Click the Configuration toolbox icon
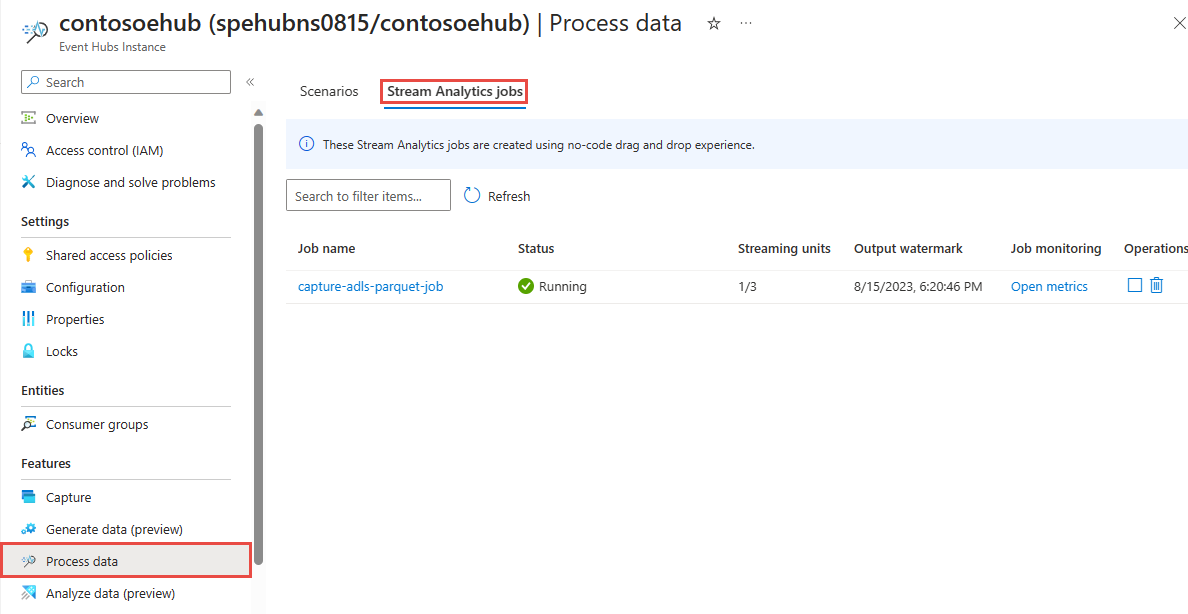Image resolution: width=1188 pixels, height=614 pixels. [29, 287]
